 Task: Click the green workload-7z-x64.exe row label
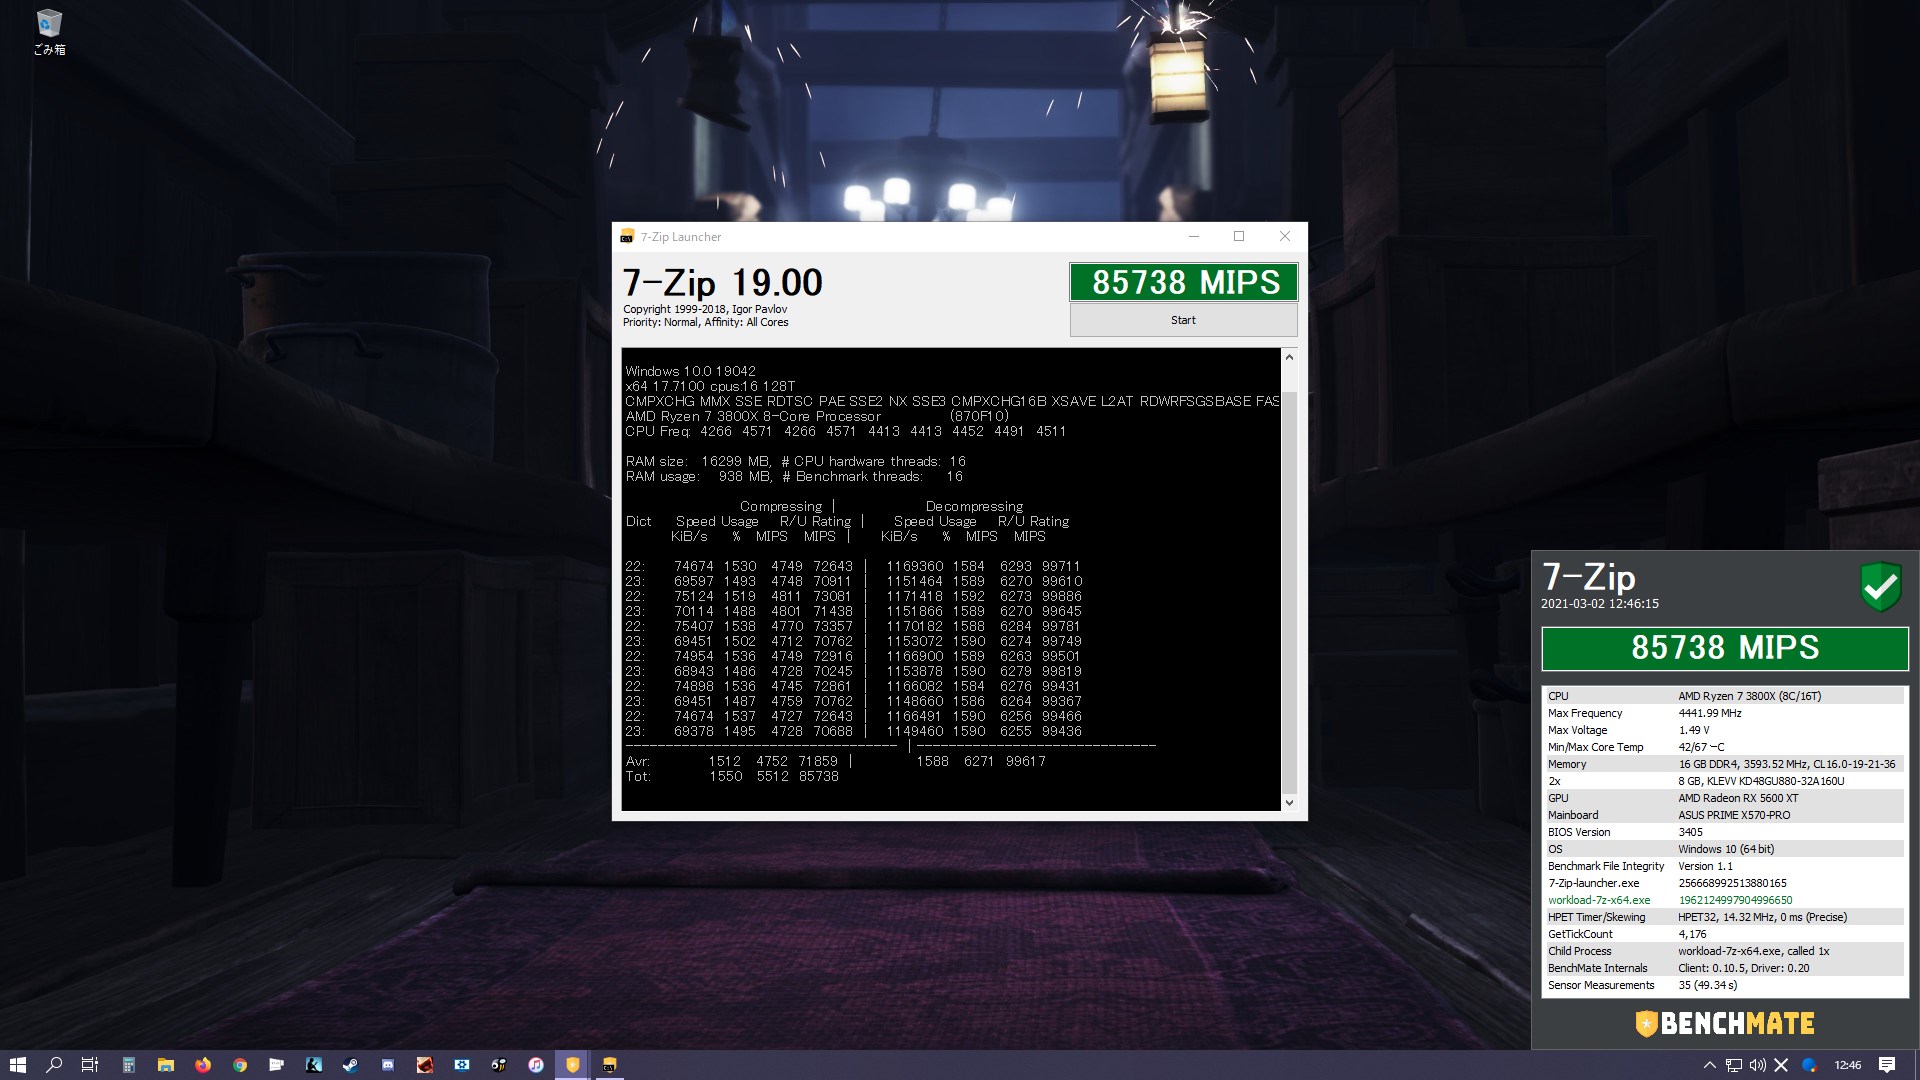[1599, 900]
